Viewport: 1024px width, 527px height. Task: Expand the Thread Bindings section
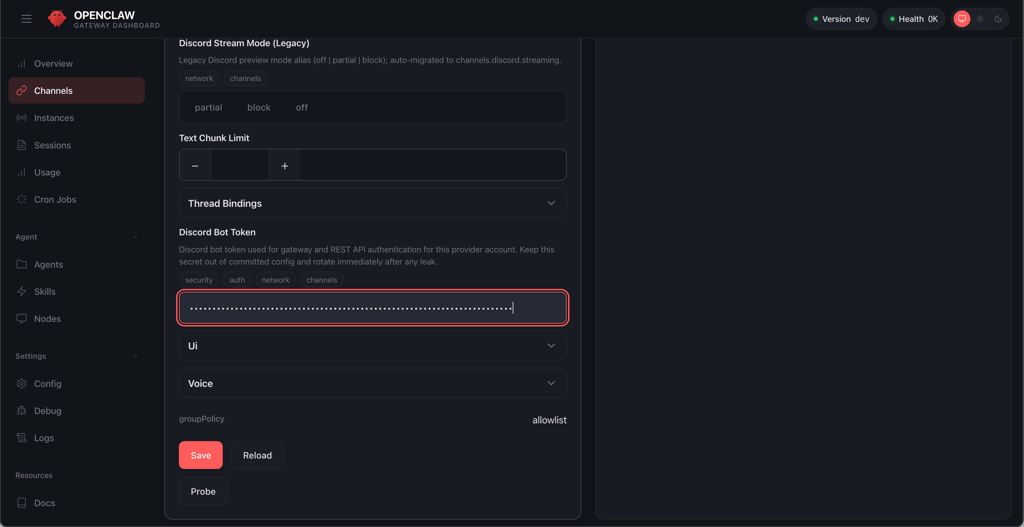[372, 203]
